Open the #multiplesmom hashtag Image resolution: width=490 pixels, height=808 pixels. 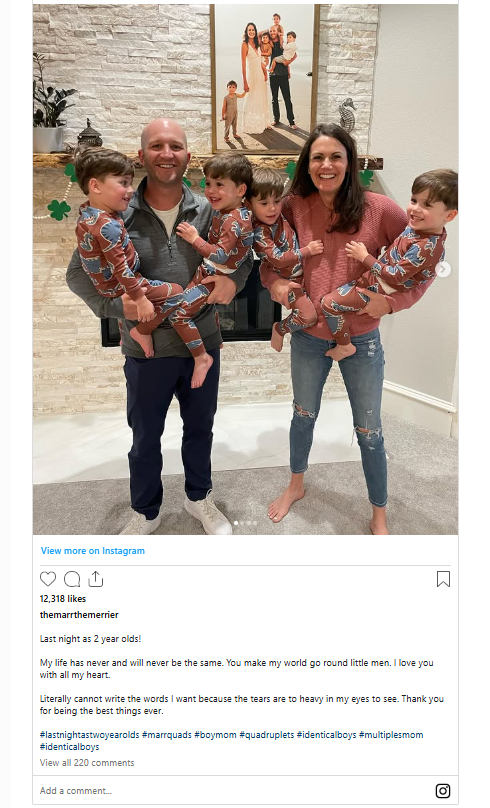[391, 734]
